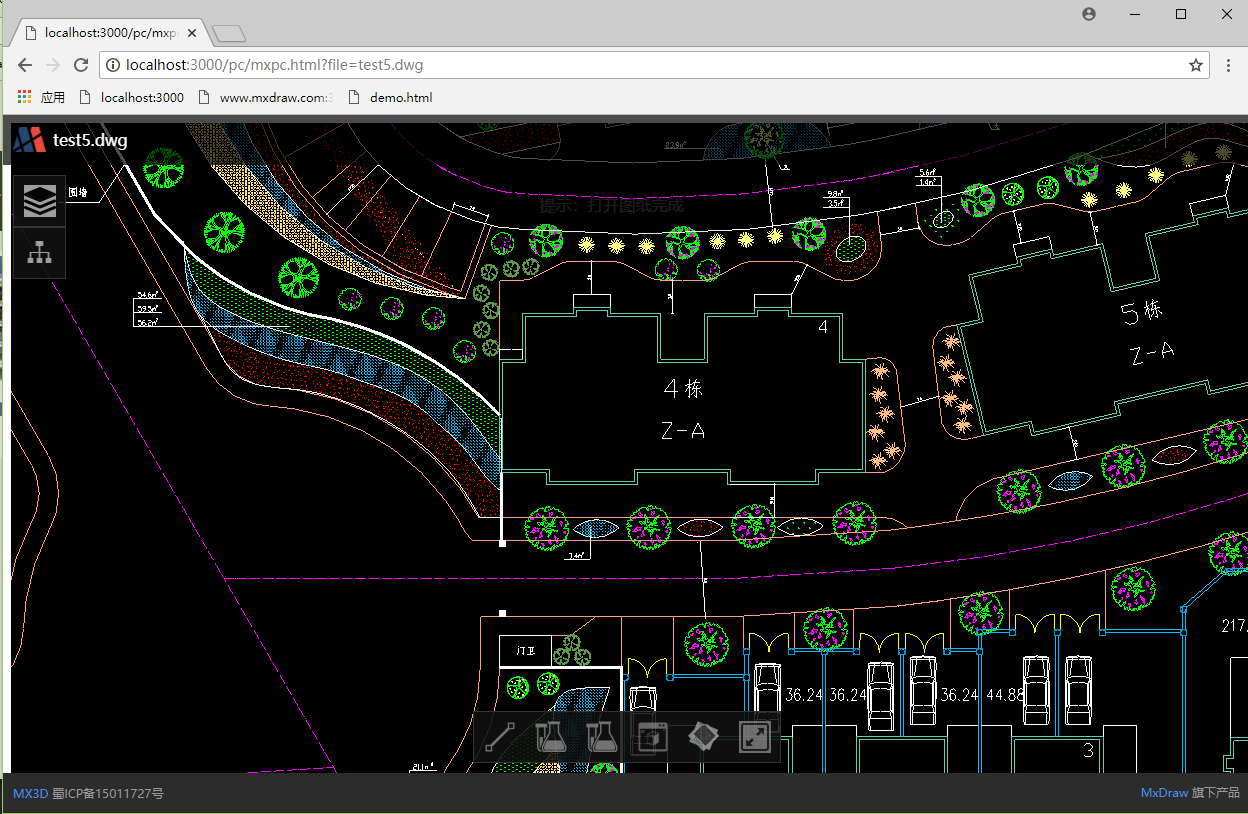The image size is (1248, 814).
Task: Open a new tab with the blank tab button
Action: pos(229,34)
